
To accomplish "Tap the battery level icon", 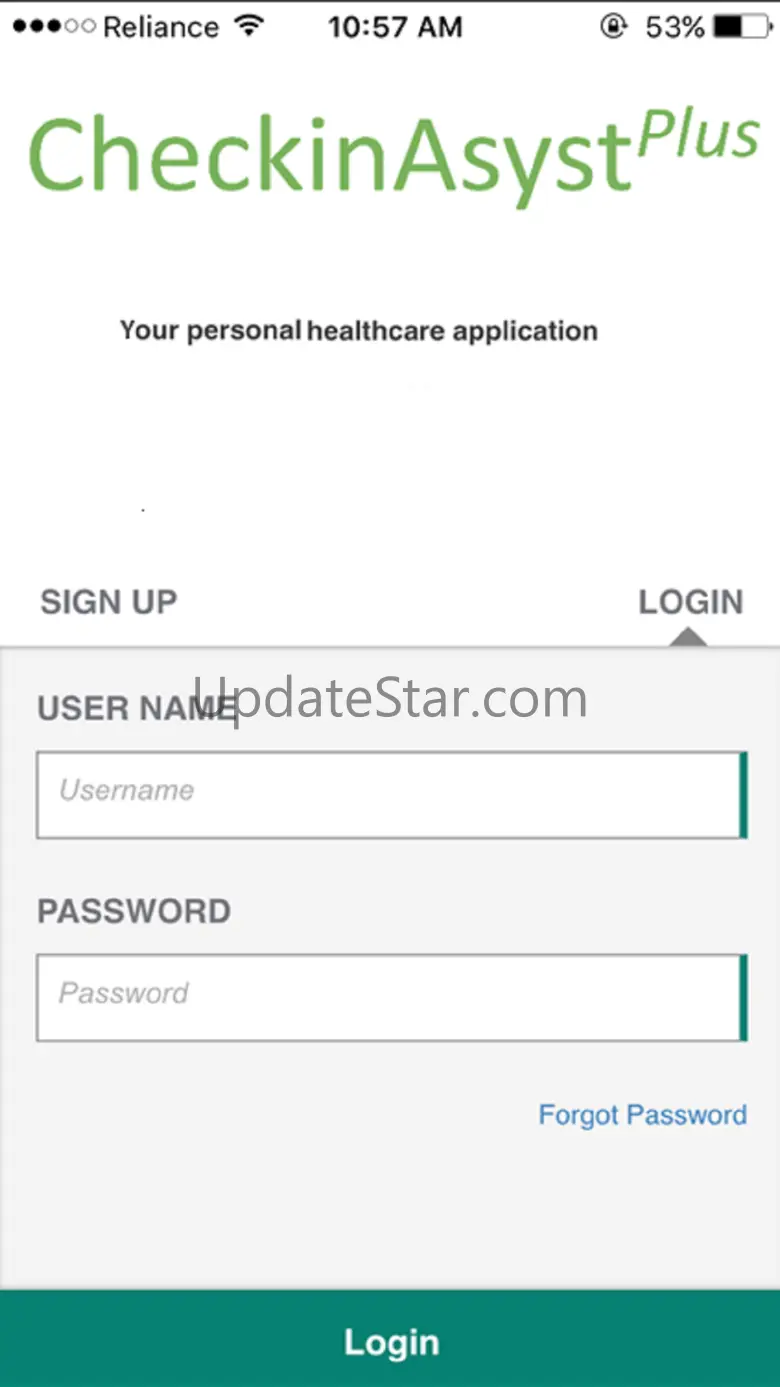I will (741, 26).
